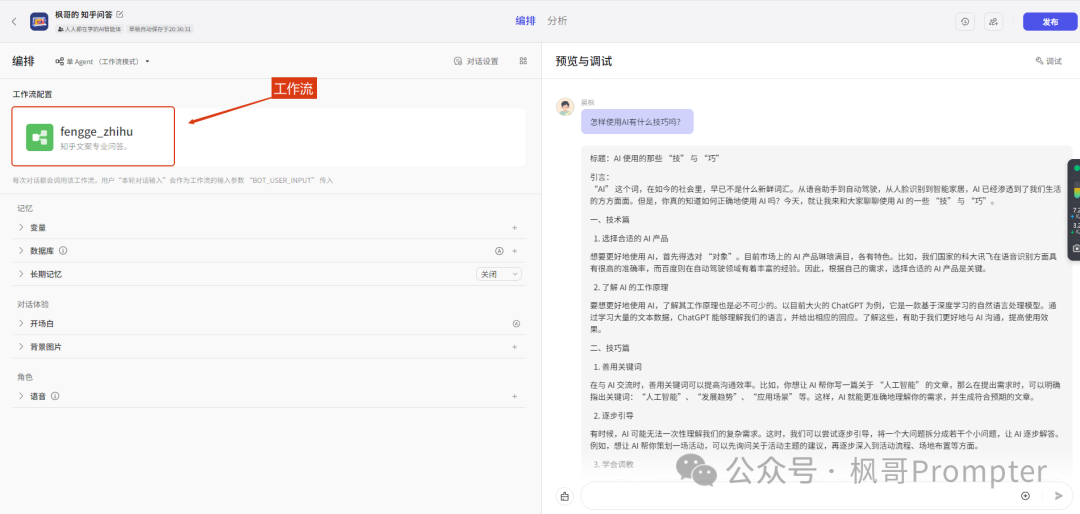Click the add icon in 背景图片 row
This screenshot has width=1080, height=514.
point(515,347)
